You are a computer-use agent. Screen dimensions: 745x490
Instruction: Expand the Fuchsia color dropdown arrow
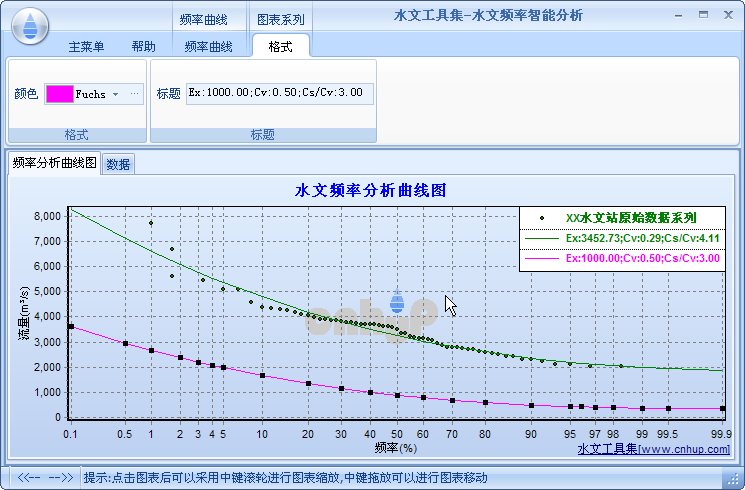point(115,94)
